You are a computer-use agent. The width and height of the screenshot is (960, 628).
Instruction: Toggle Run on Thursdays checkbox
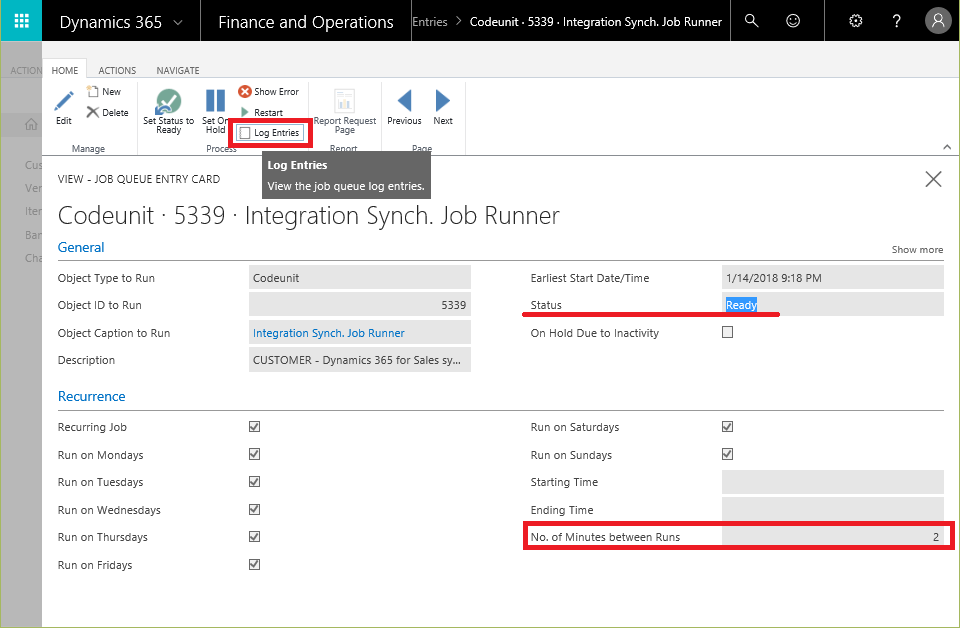coord(254,537)
